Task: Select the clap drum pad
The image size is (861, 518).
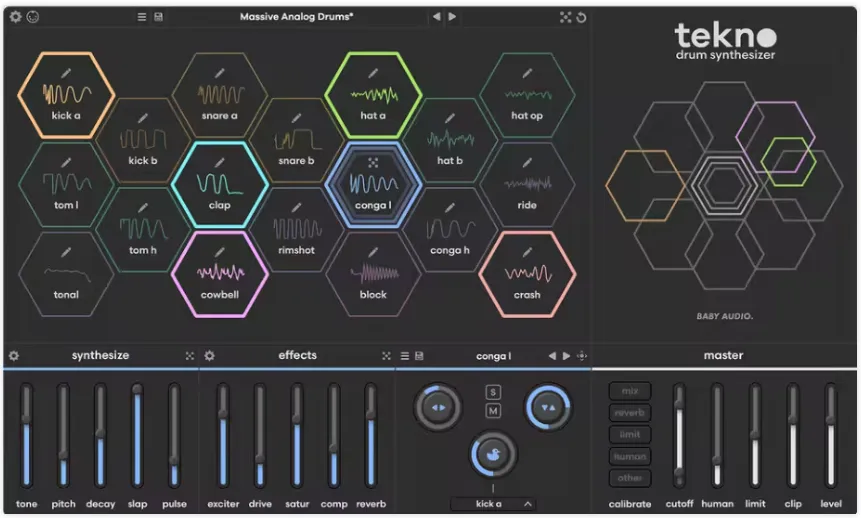Action: [220, 185]
